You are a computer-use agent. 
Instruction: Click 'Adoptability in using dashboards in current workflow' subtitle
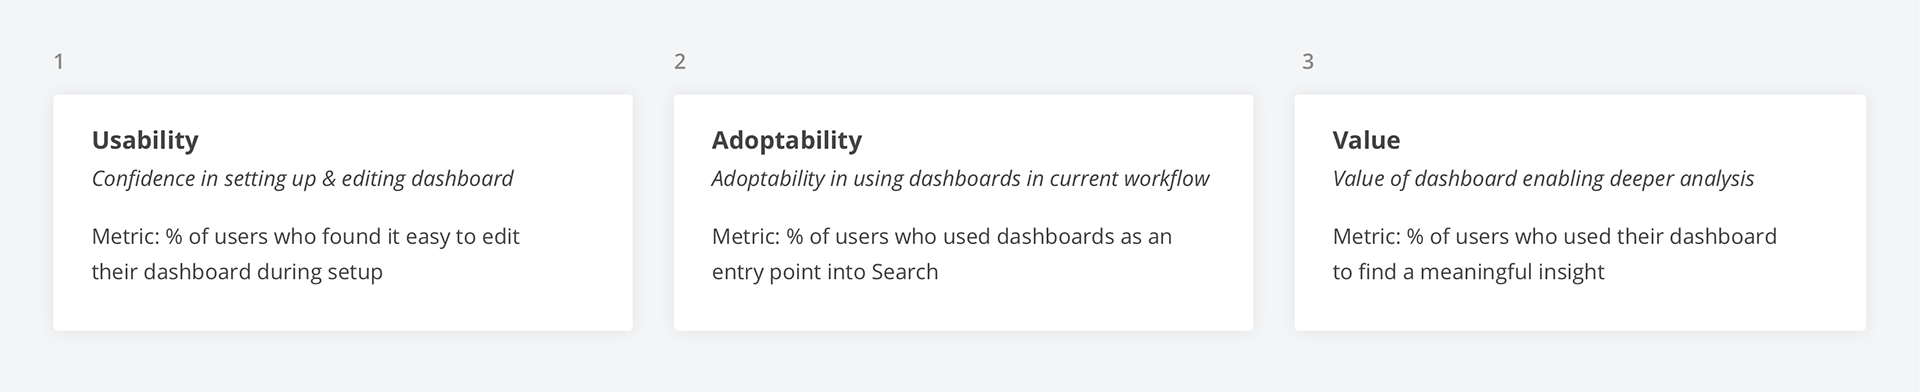pyautogui.click(x=960, y=179)
